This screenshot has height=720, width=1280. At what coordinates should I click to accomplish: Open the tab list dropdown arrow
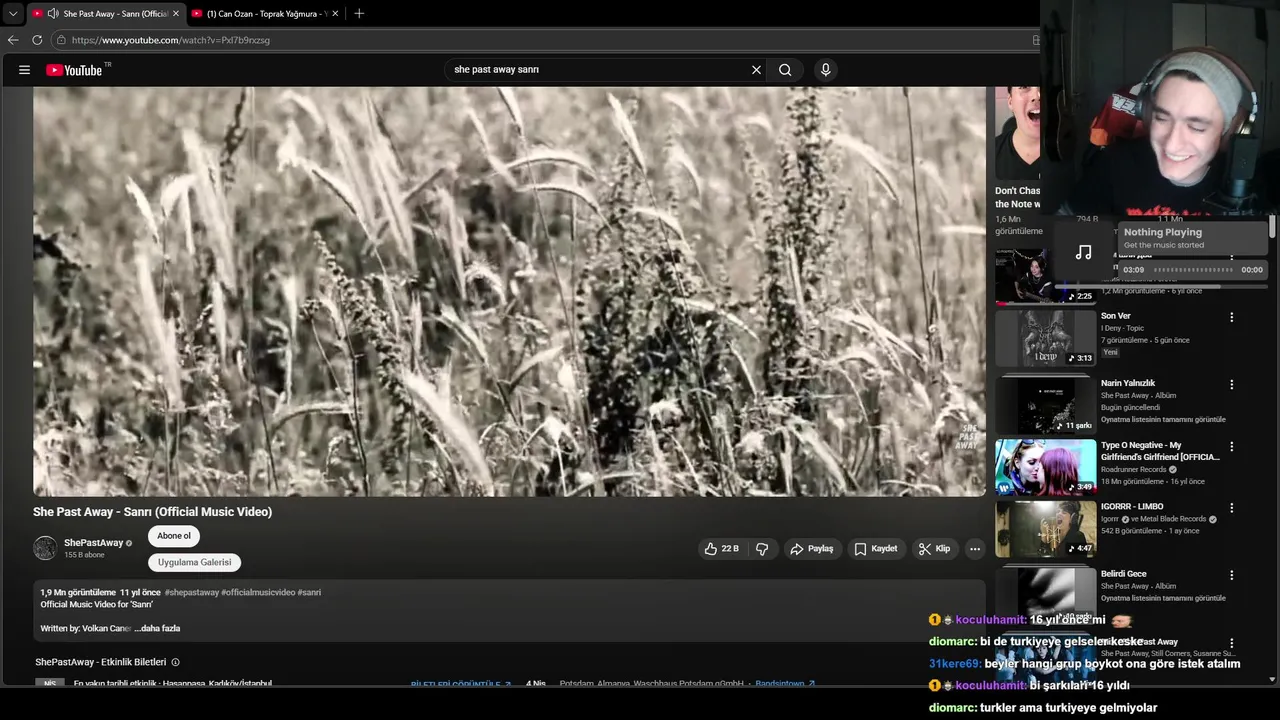12,13
